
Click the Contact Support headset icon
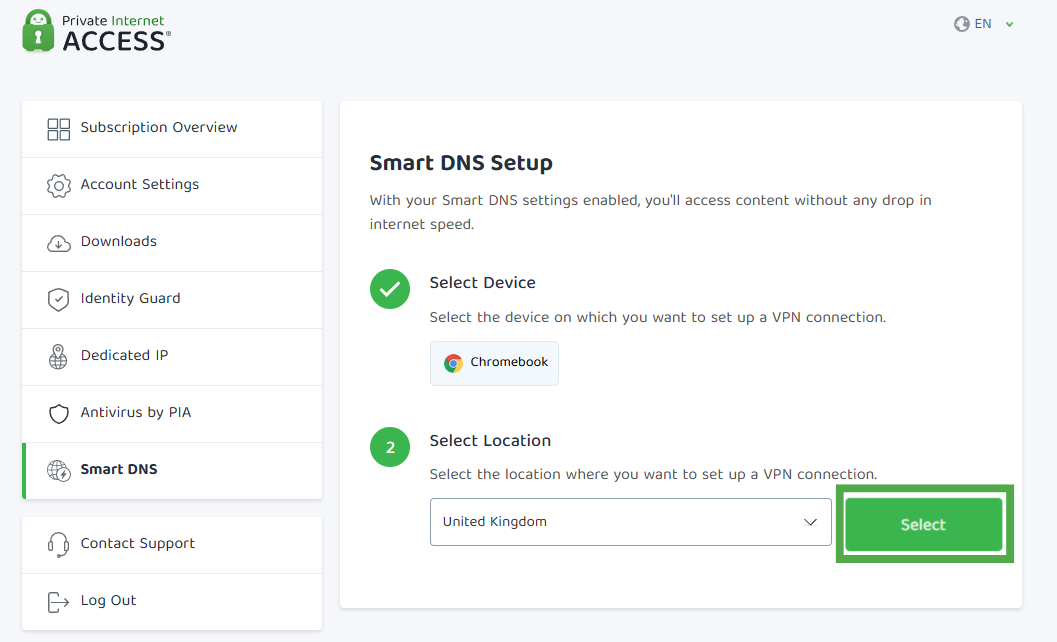point(59,544)
